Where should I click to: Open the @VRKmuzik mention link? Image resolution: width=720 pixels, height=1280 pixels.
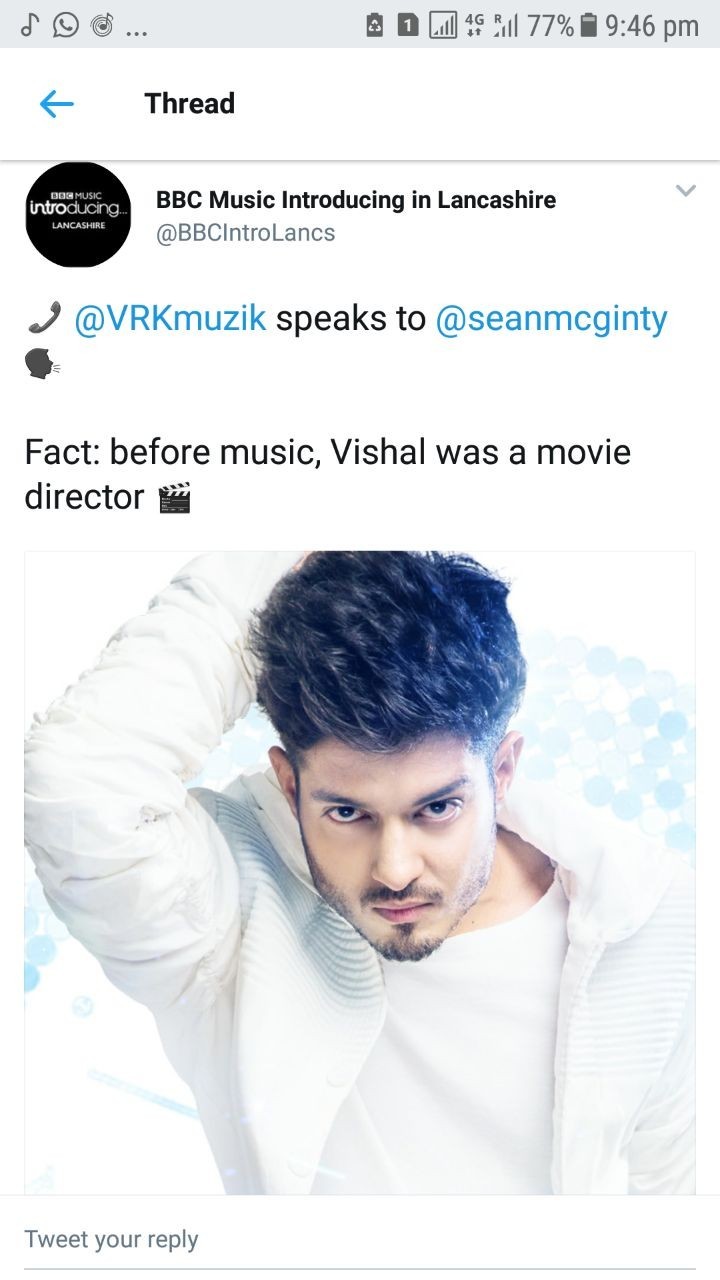(x=170, y=319)
